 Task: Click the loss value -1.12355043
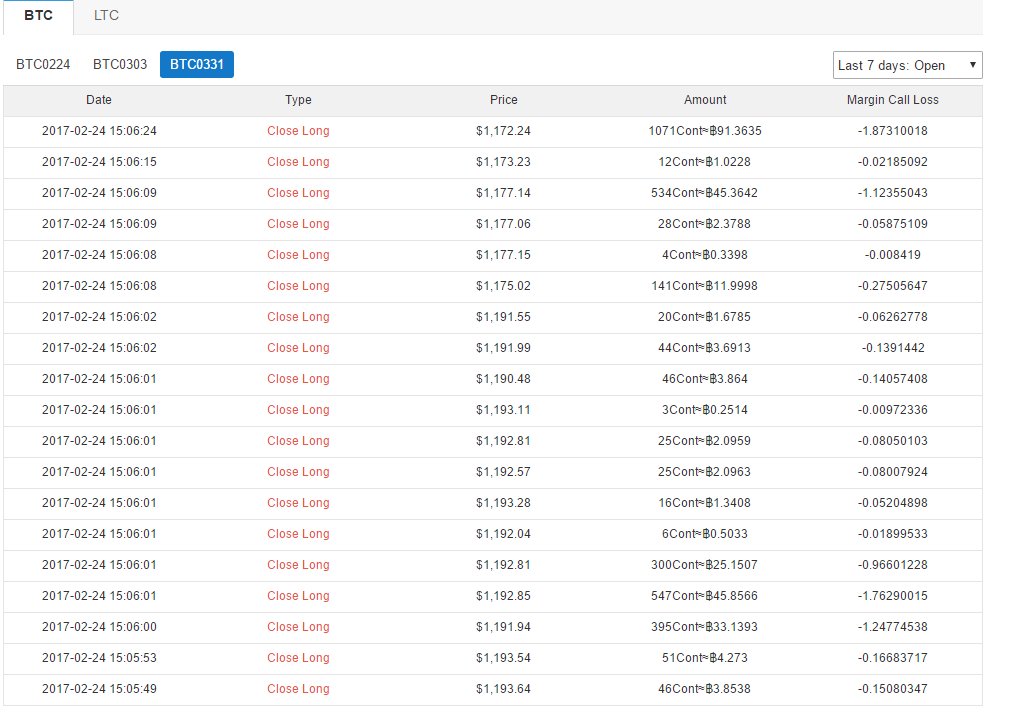pyautogui.click(x=893, y=193)
